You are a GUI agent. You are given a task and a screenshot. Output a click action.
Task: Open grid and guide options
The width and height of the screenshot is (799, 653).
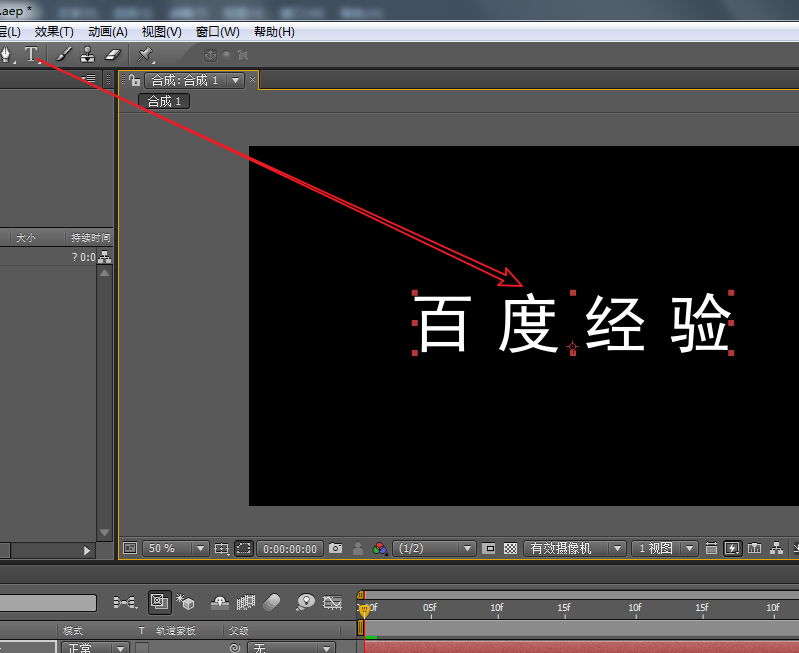222,548
